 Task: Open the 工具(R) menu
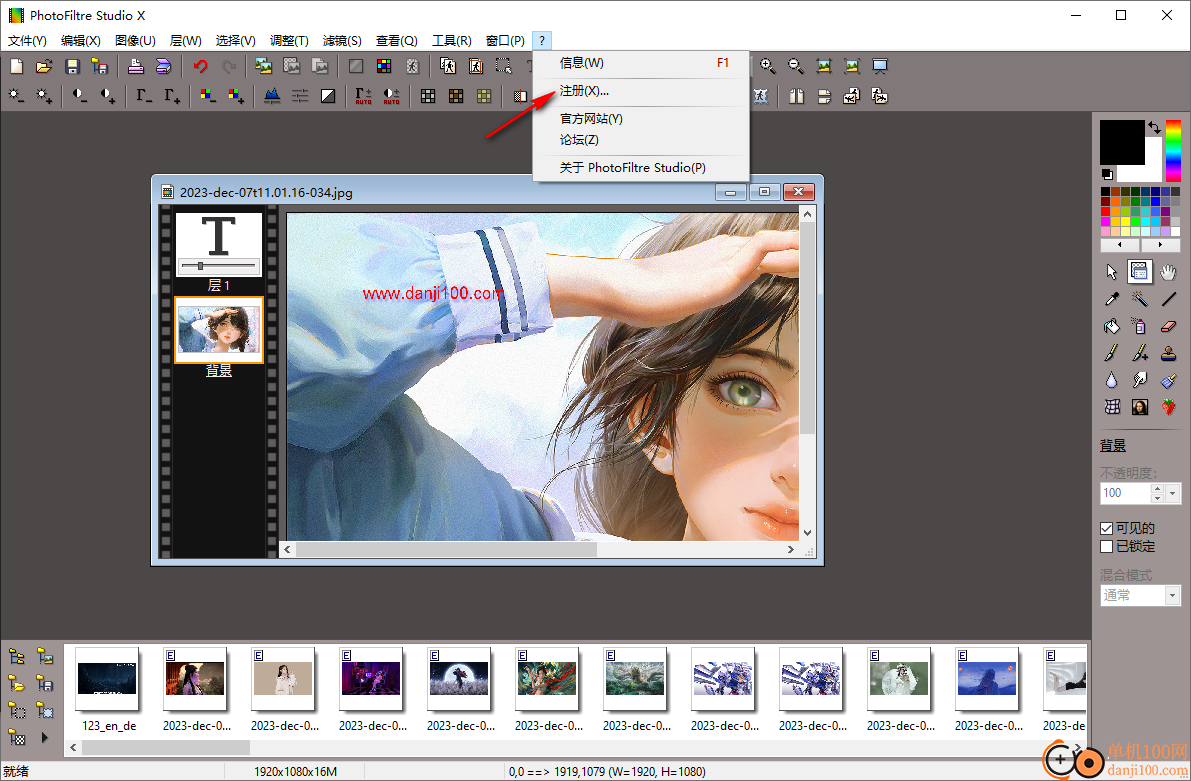(451, 40)
